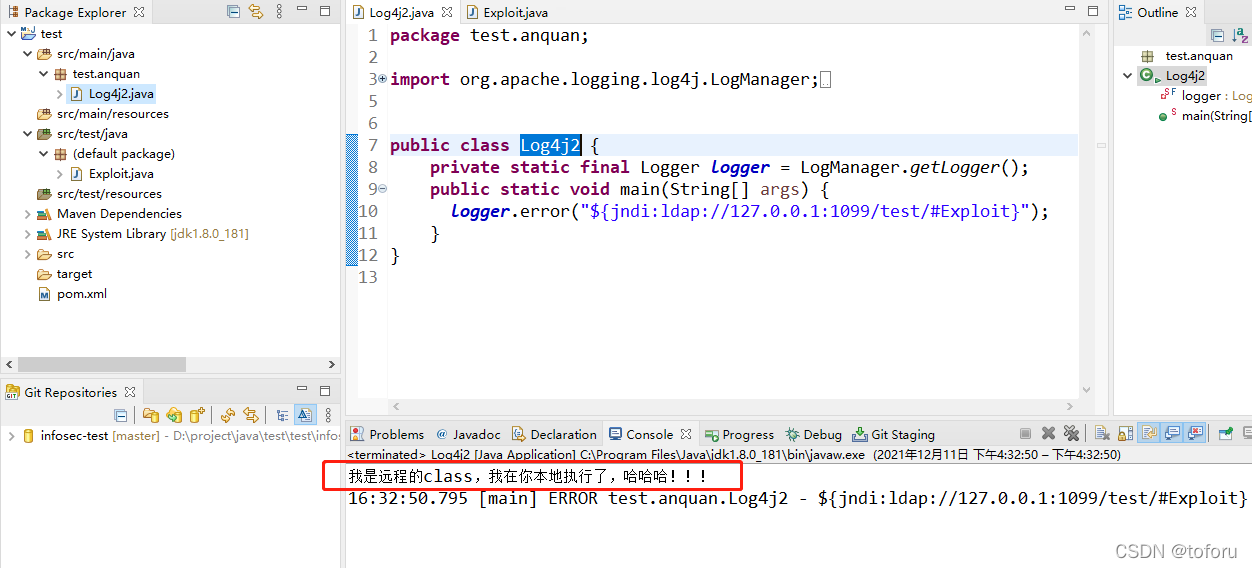1252x568 pixels.
Task: Select src/main/resources folder
Action: coord(102,114)
